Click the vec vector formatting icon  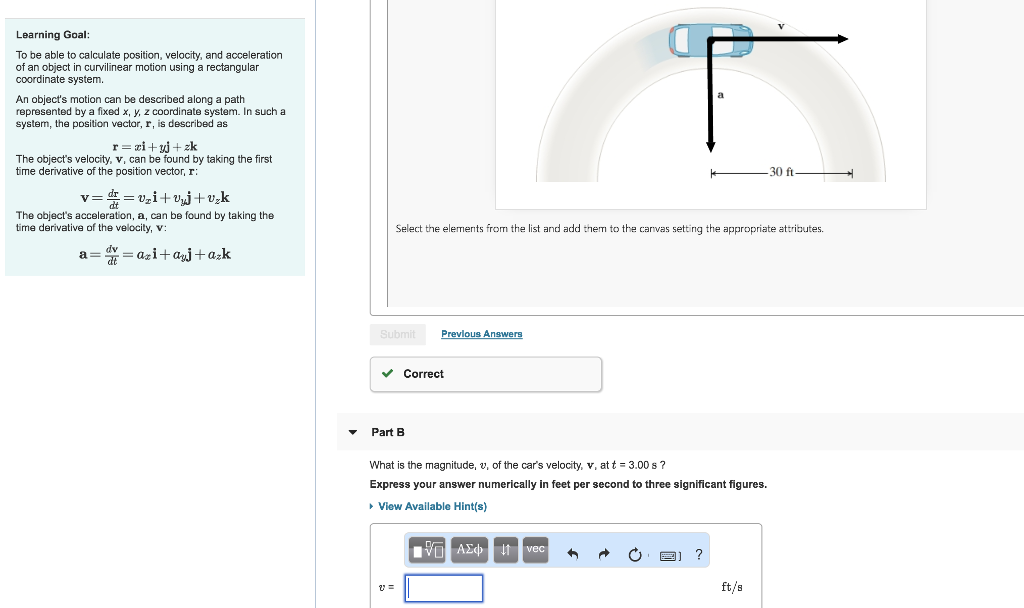[535, 550]
